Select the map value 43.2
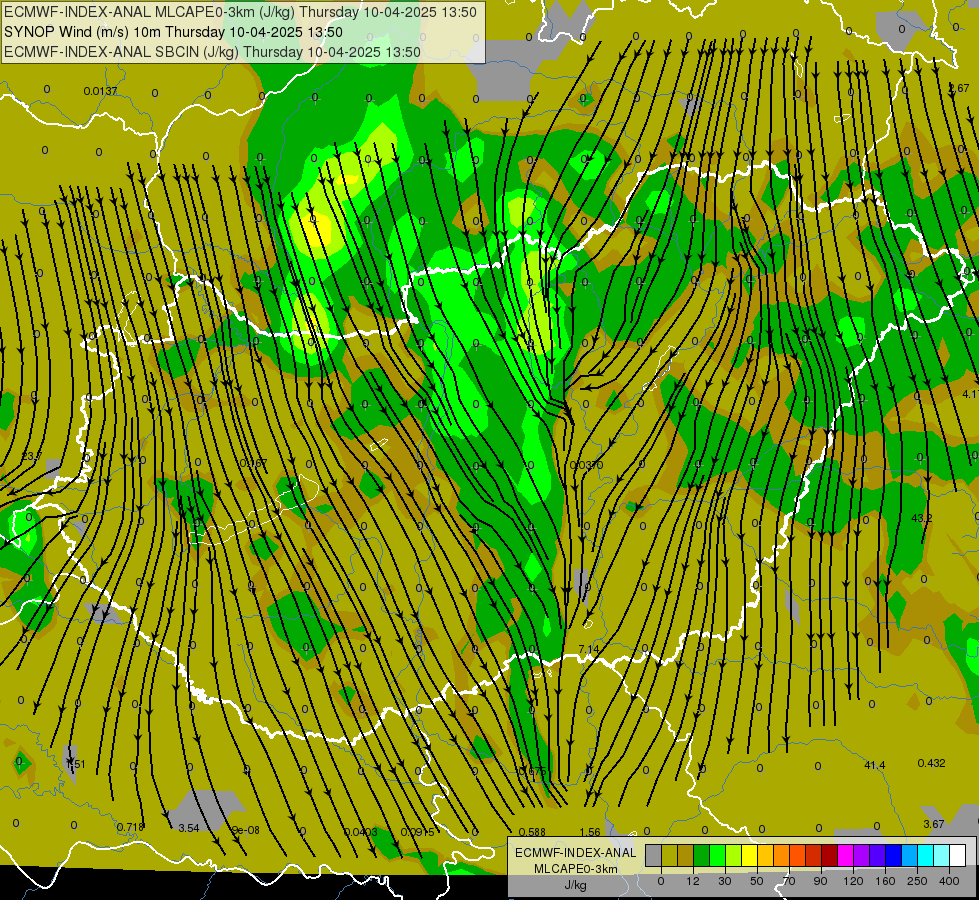This screenshot has height=900, width=979. pyautogui.click(x=922, y=518)
